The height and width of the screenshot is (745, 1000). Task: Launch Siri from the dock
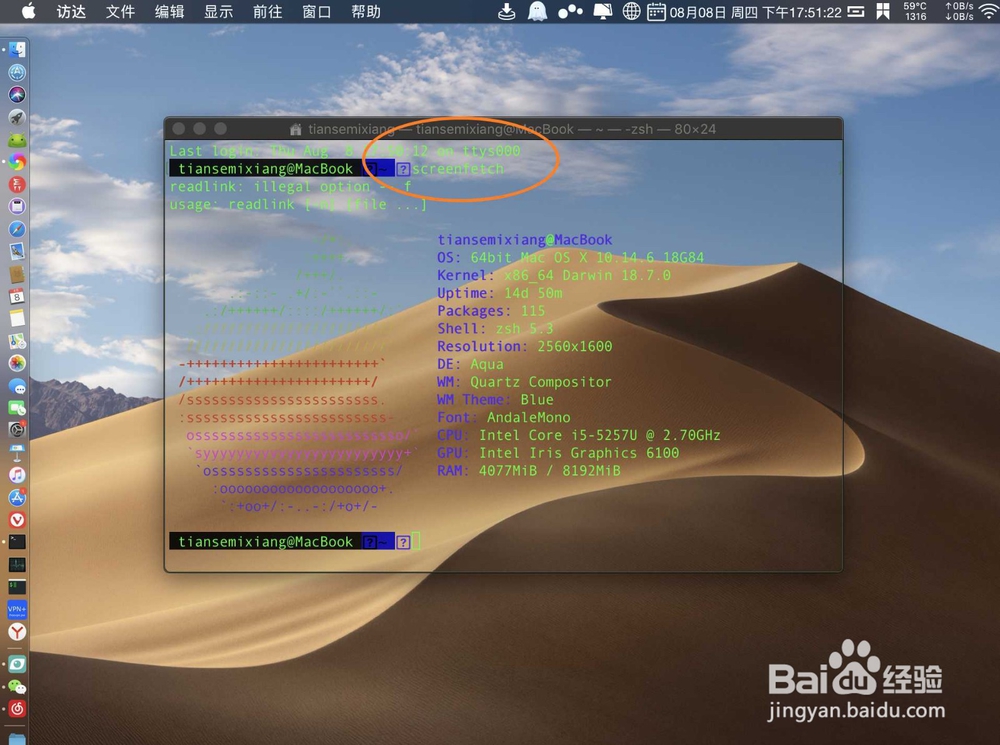(17, 94)
